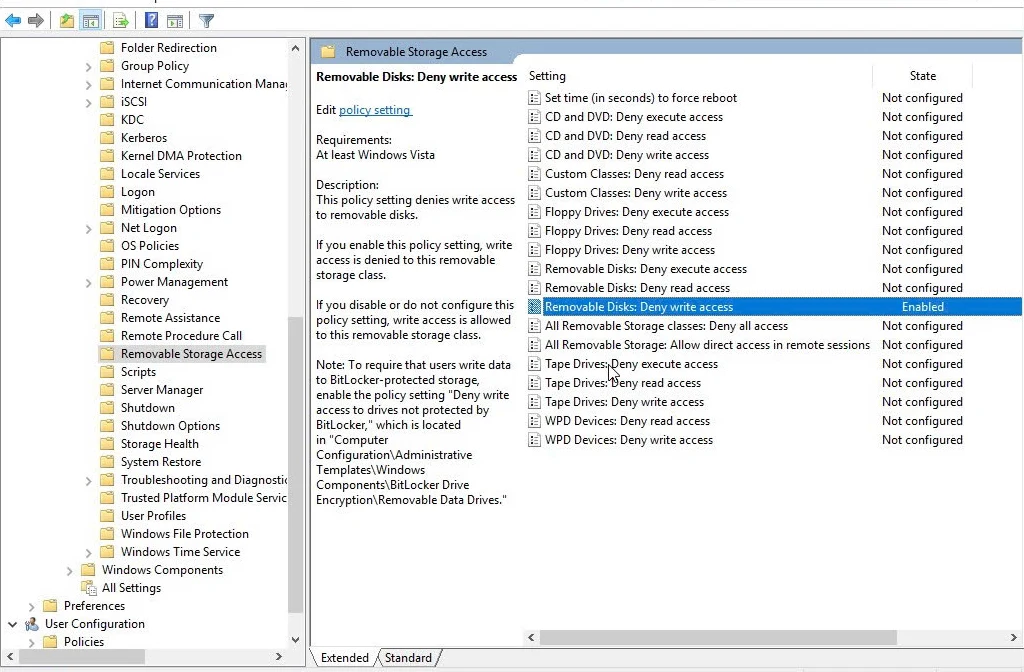Click policy icon for Set time to force reboot
The width and height of the screenshot is (1024, 672).
point(534,98)
